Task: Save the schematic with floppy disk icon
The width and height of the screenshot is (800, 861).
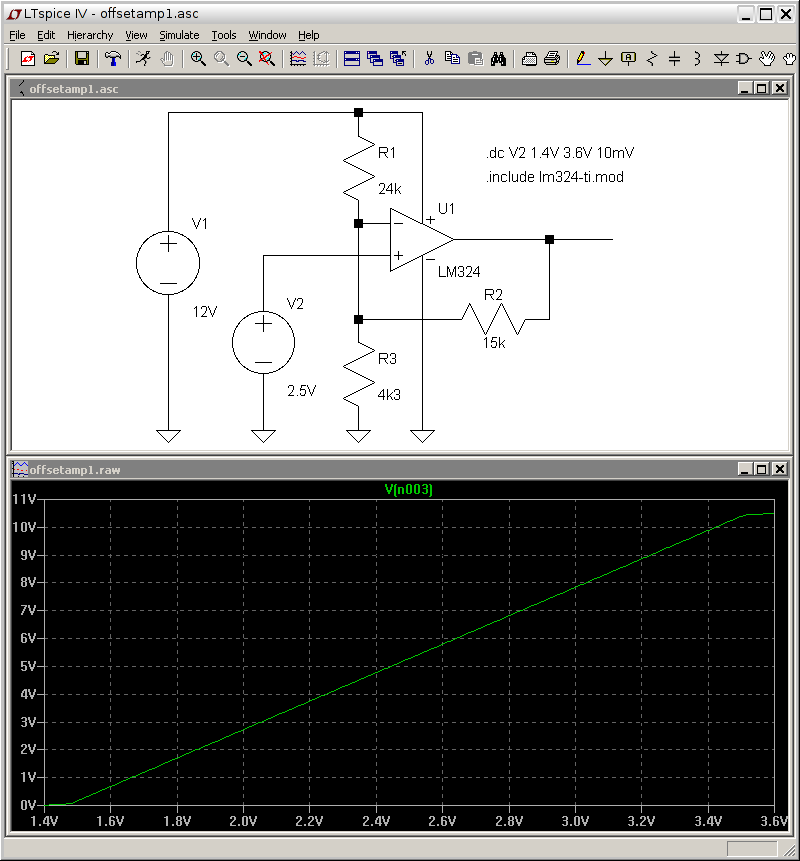Action: point(82,58)
